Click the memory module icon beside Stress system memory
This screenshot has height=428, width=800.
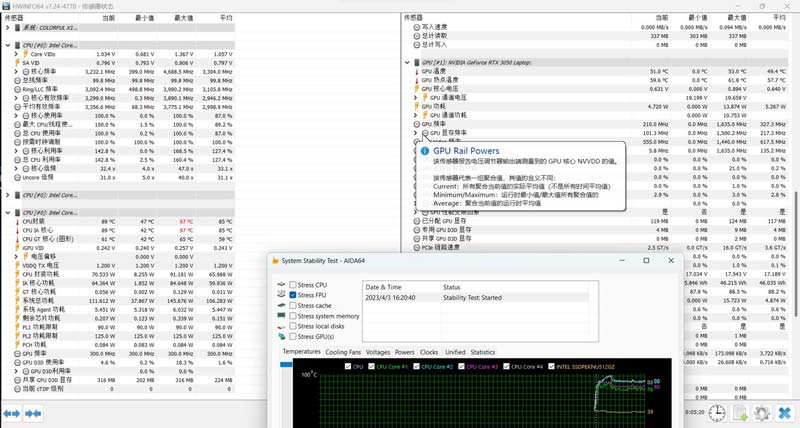[x=281, y=316]
